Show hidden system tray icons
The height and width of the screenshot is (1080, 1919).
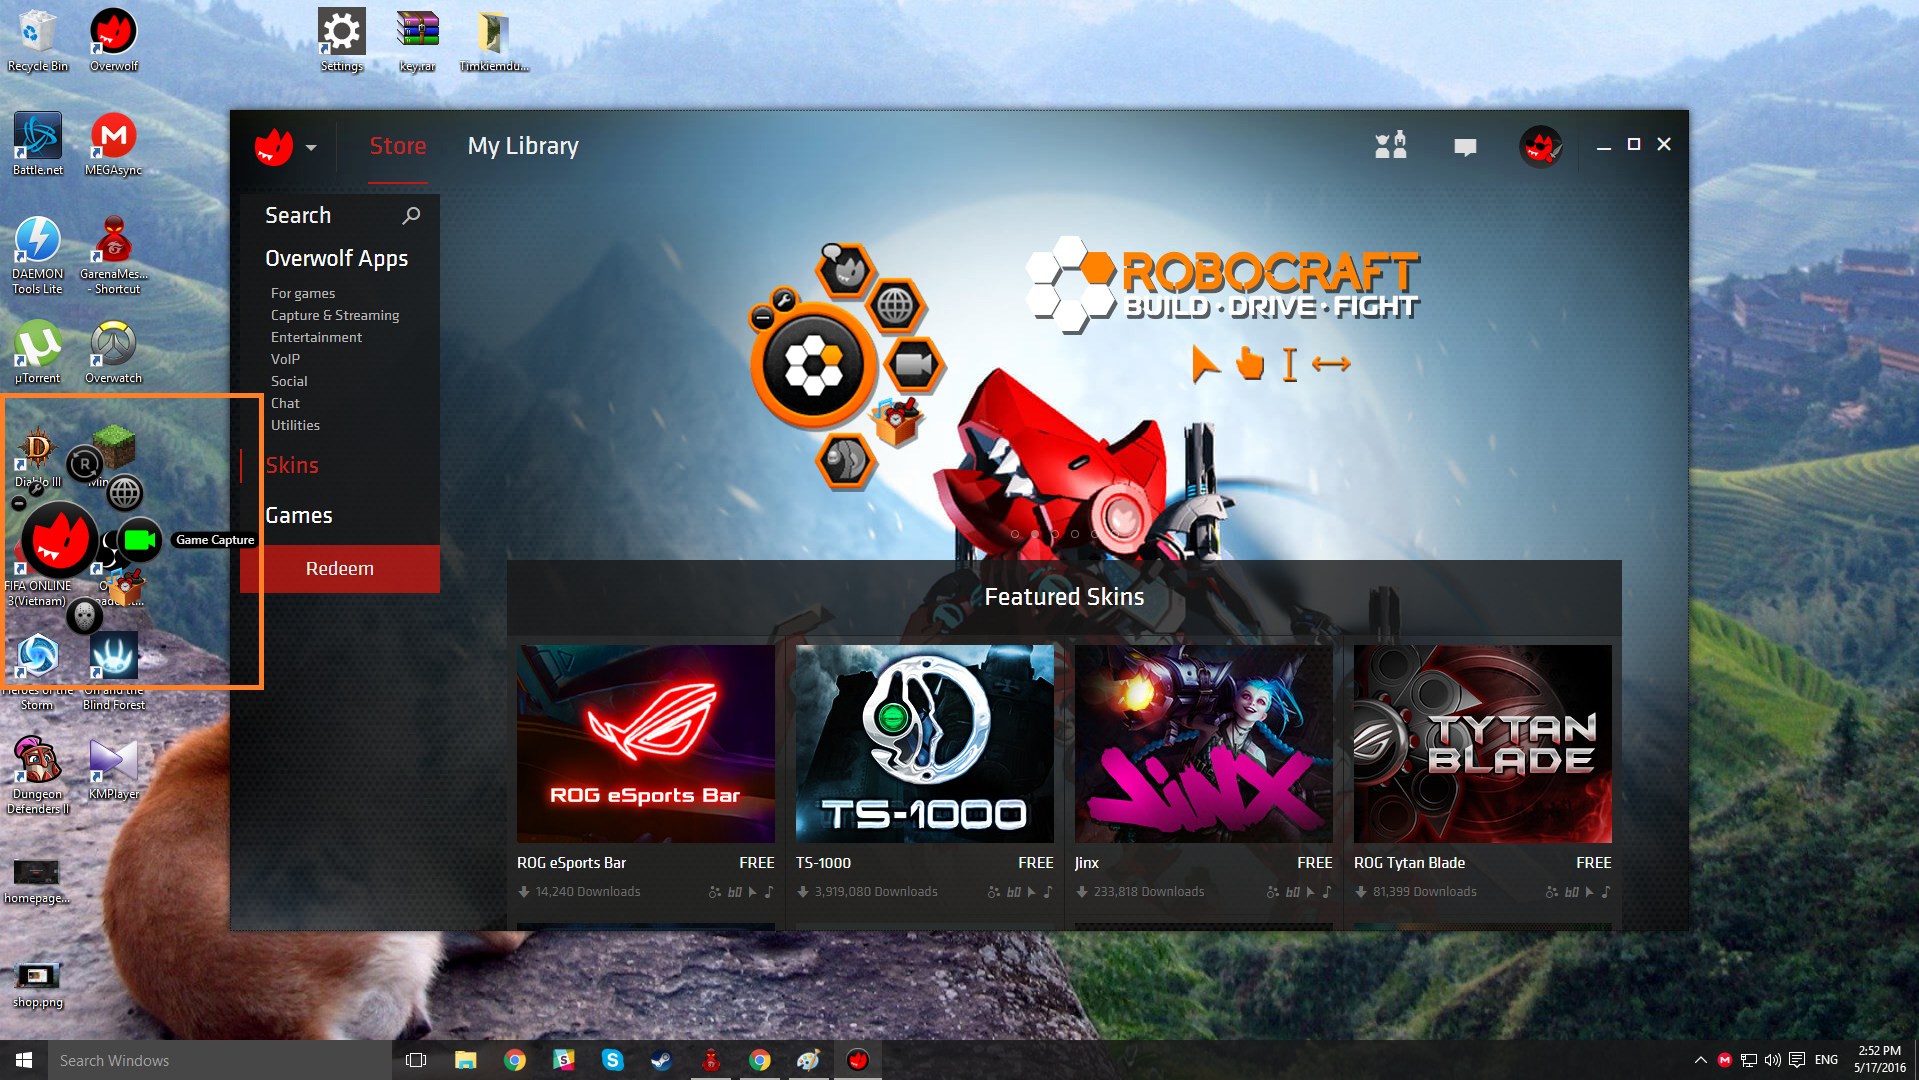[x=1701, y=1060]
